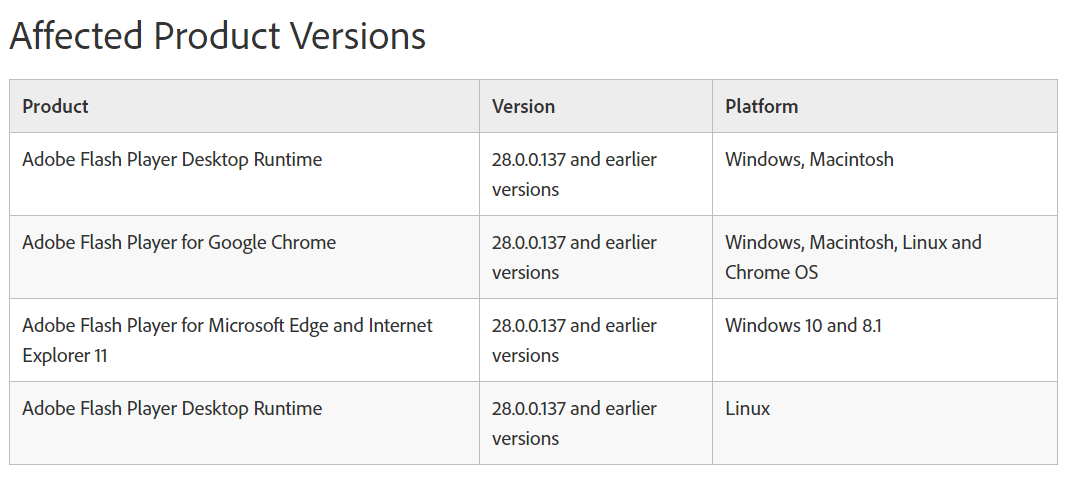Click "28.0.0.137 and earlier" in the Linux row
The height and width of the screenshot is (479, 1079).
574,408
